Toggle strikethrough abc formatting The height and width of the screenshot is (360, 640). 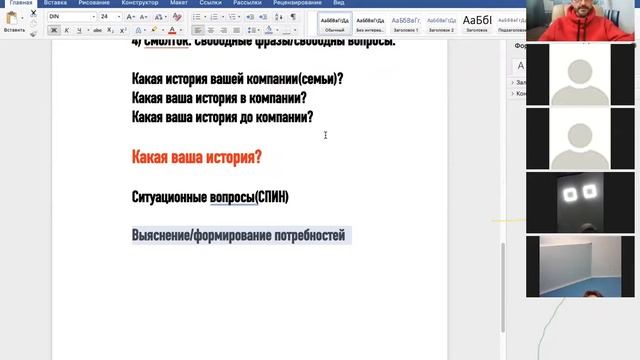(97, 30)
